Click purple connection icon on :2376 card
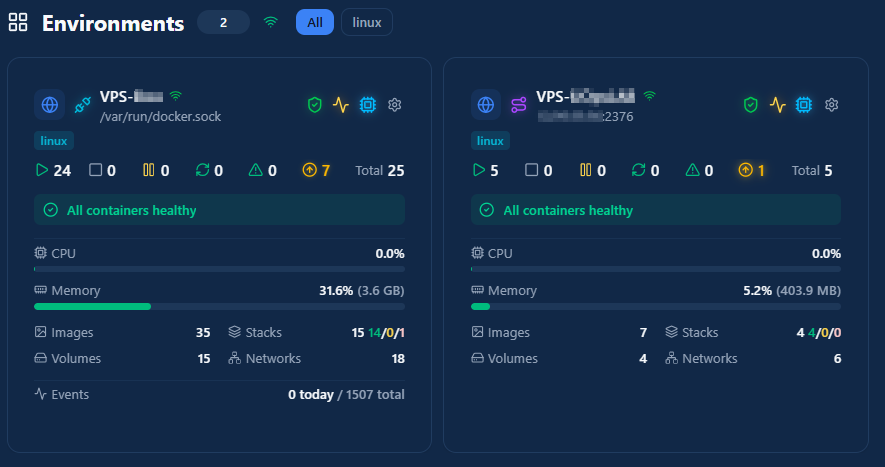Image resolution: width=885 pixels, height=467 pixels. tap(519, 105)
